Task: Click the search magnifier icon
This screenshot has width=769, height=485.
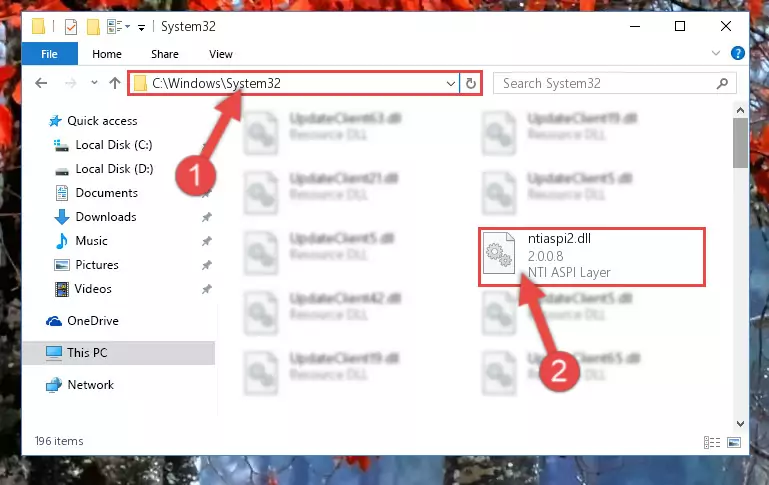Action: (x=722, y=83)
